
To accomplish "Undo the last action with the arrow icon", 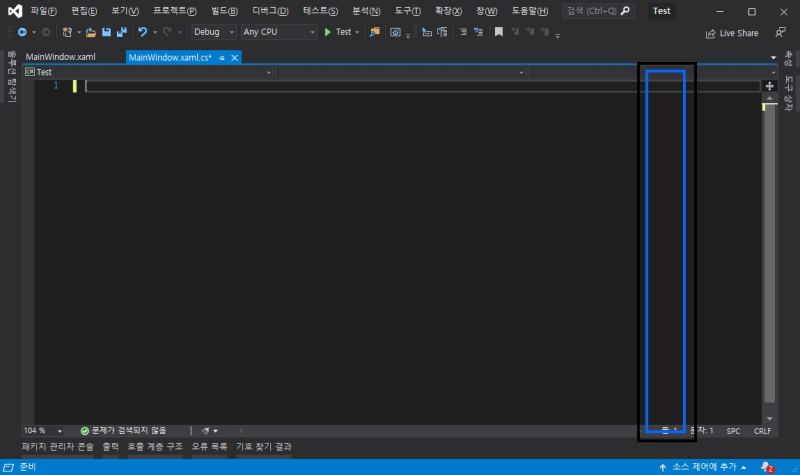I will pos(142,32).
